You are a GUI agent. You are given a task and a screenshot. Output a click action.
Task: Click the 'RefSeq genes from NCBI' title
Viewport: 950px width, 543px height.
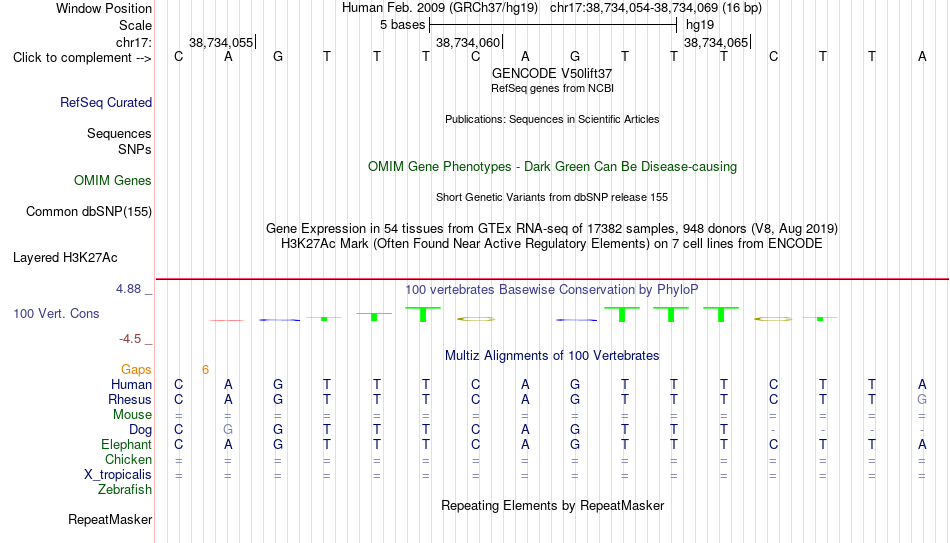tap(553, 88)
